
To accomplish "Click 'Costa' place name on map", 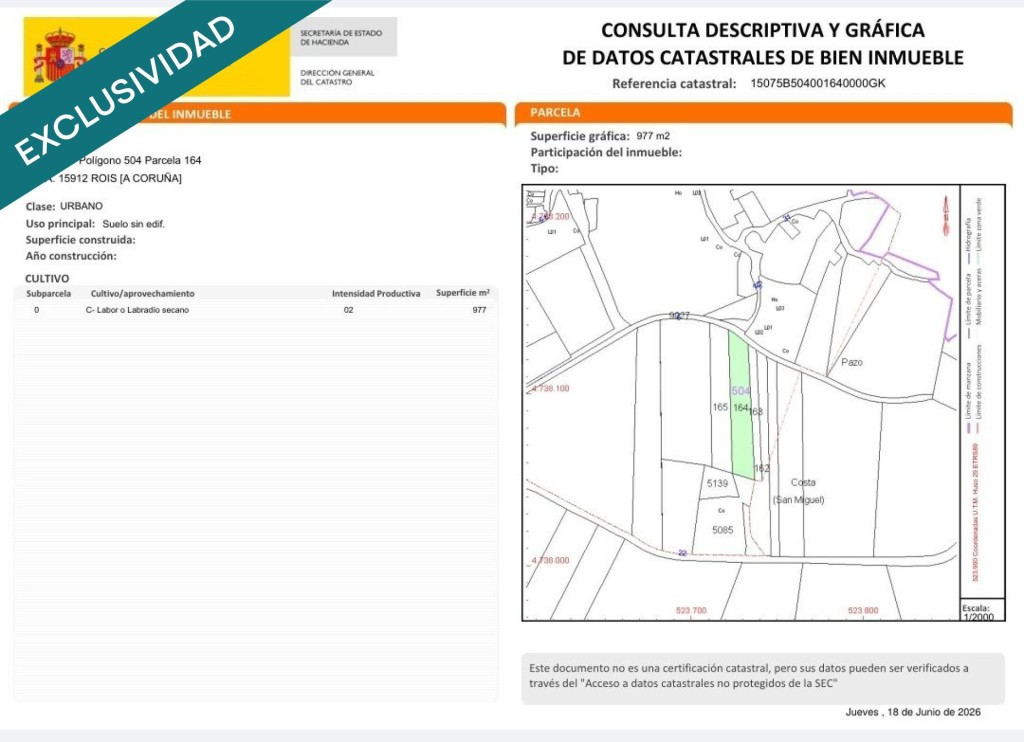I will click(803, 483).
